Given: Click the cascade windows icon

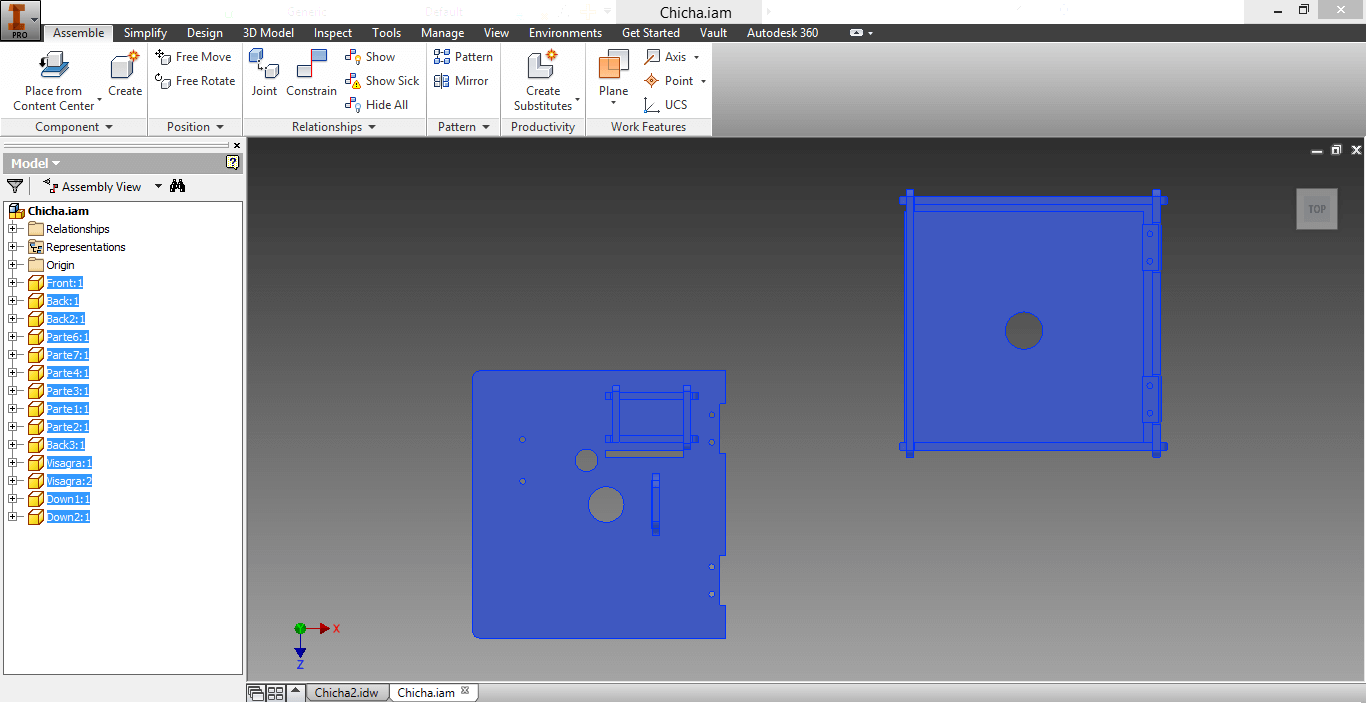Looking at the screenshot, I should pos(256,692).
